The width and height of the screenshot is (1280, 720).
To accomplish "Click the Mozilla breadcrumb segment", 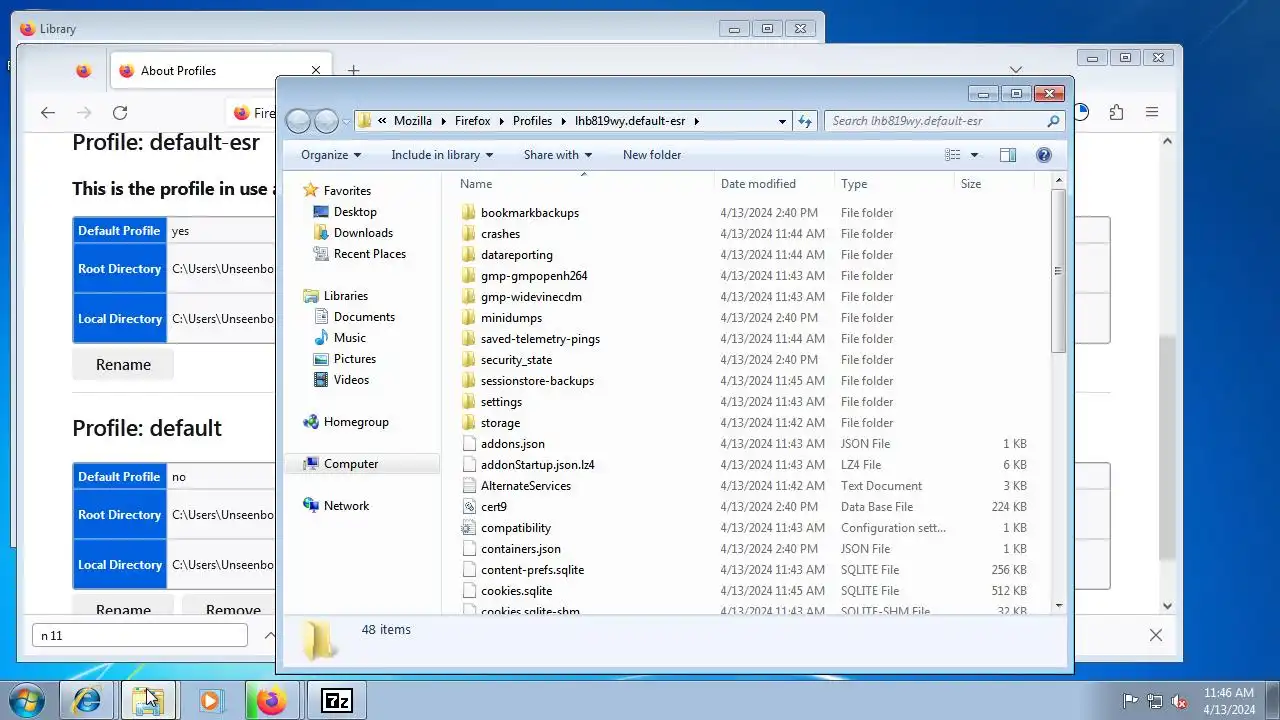I will point(413,121).
